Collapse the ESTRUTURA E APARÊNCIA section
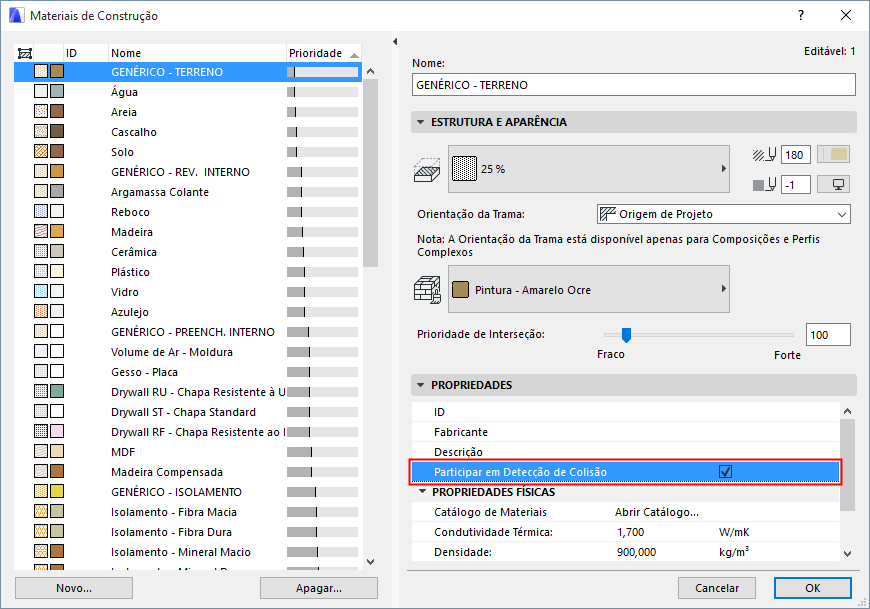The height and width of the screenshot is (609, 870). coord(421,122)
